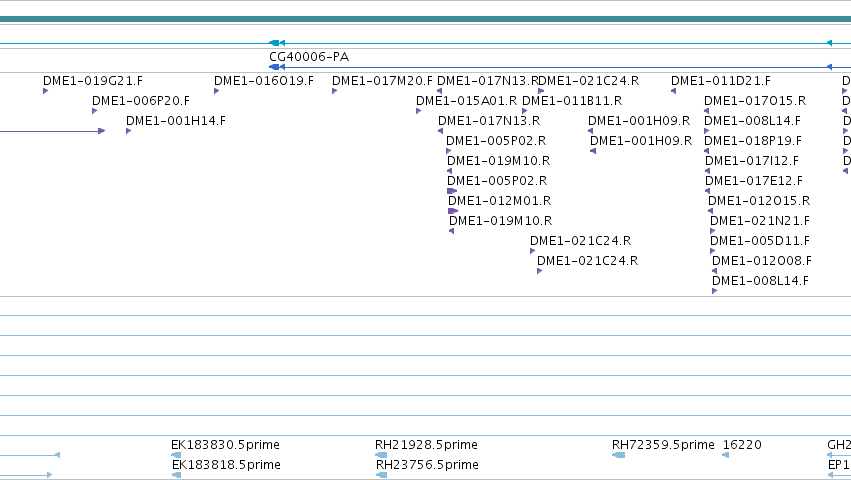Click the DME1-011B11.R feature label

click(572, 100)
